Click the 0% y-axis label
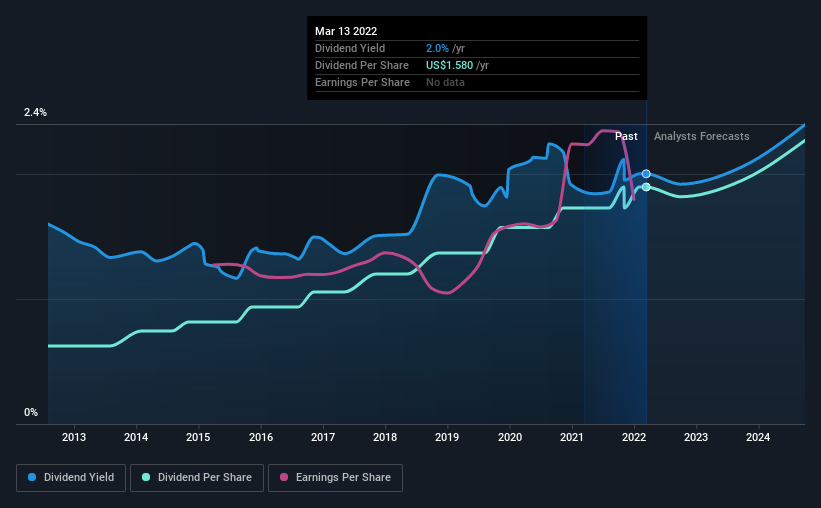The height and width of the screenshot is (508, 821). (31, 413)
